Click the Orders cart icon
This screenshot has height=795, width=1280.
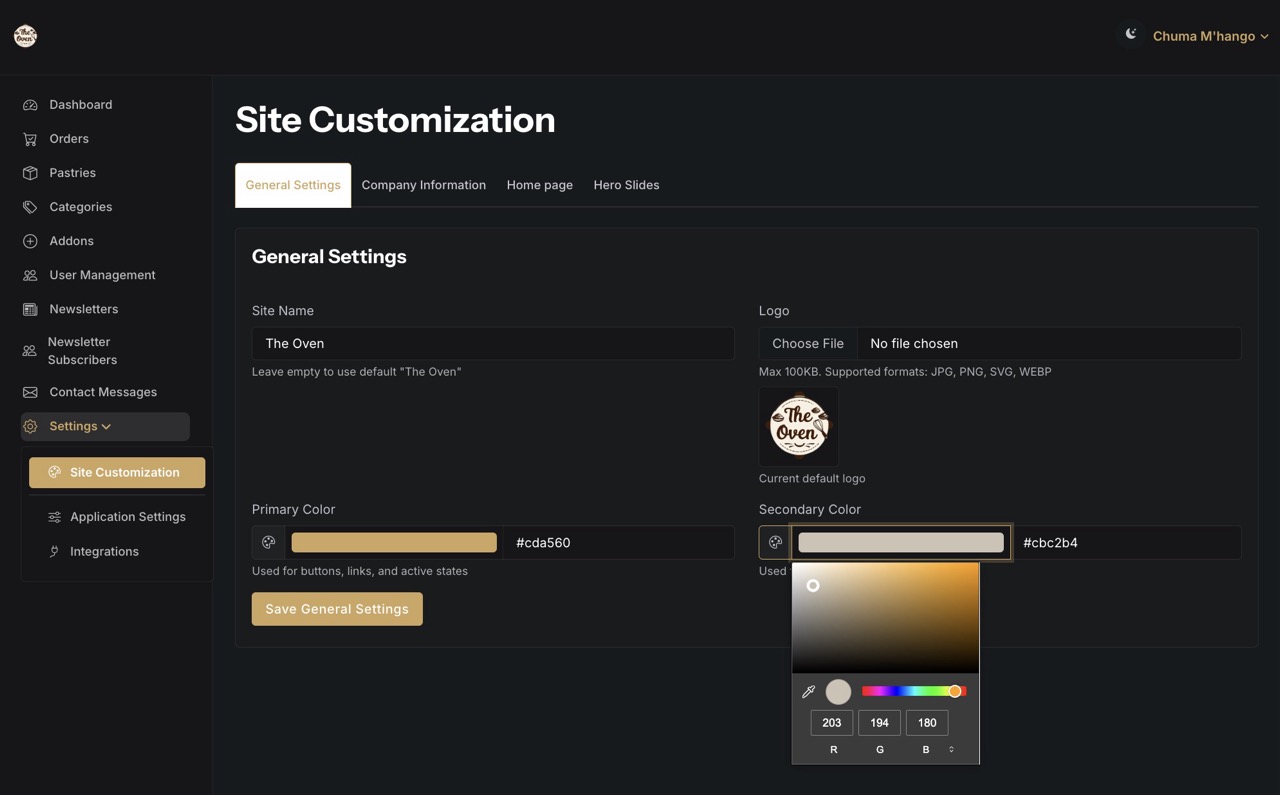[x=30, y=139]
